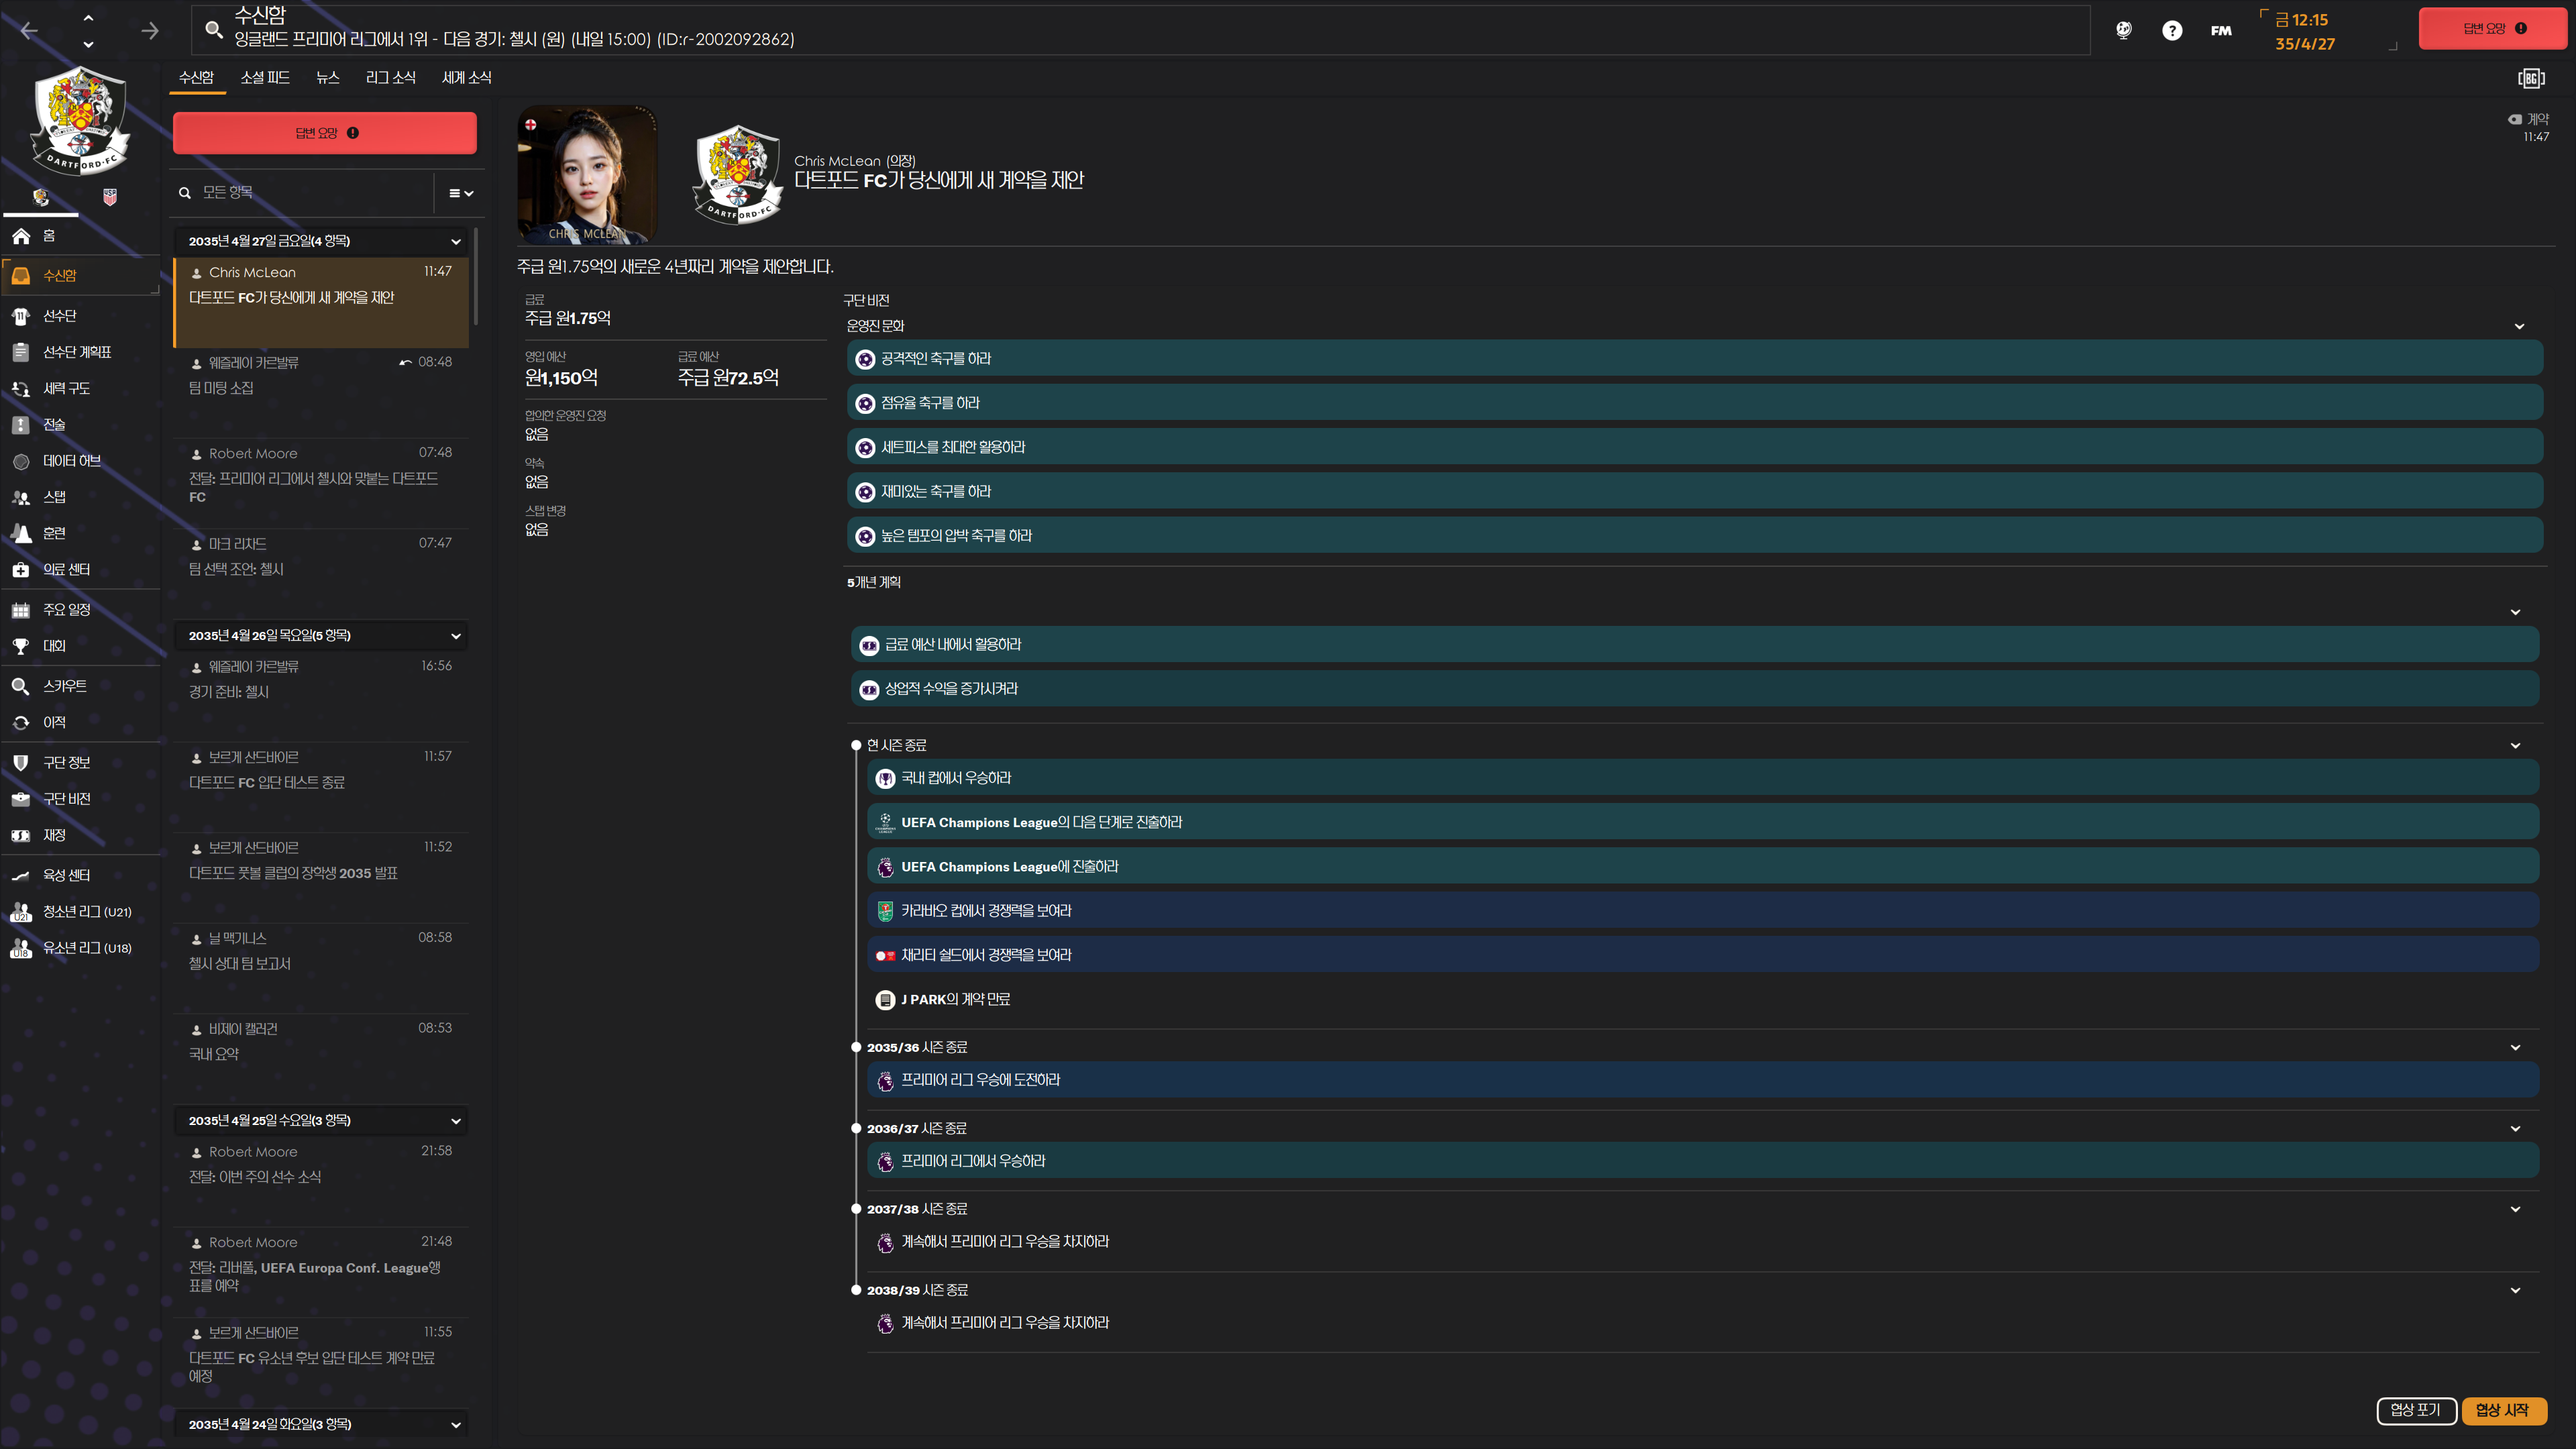Open the Training (훈련) cone icon
Screen dimensions: 2576x1449
pos(21,533)
